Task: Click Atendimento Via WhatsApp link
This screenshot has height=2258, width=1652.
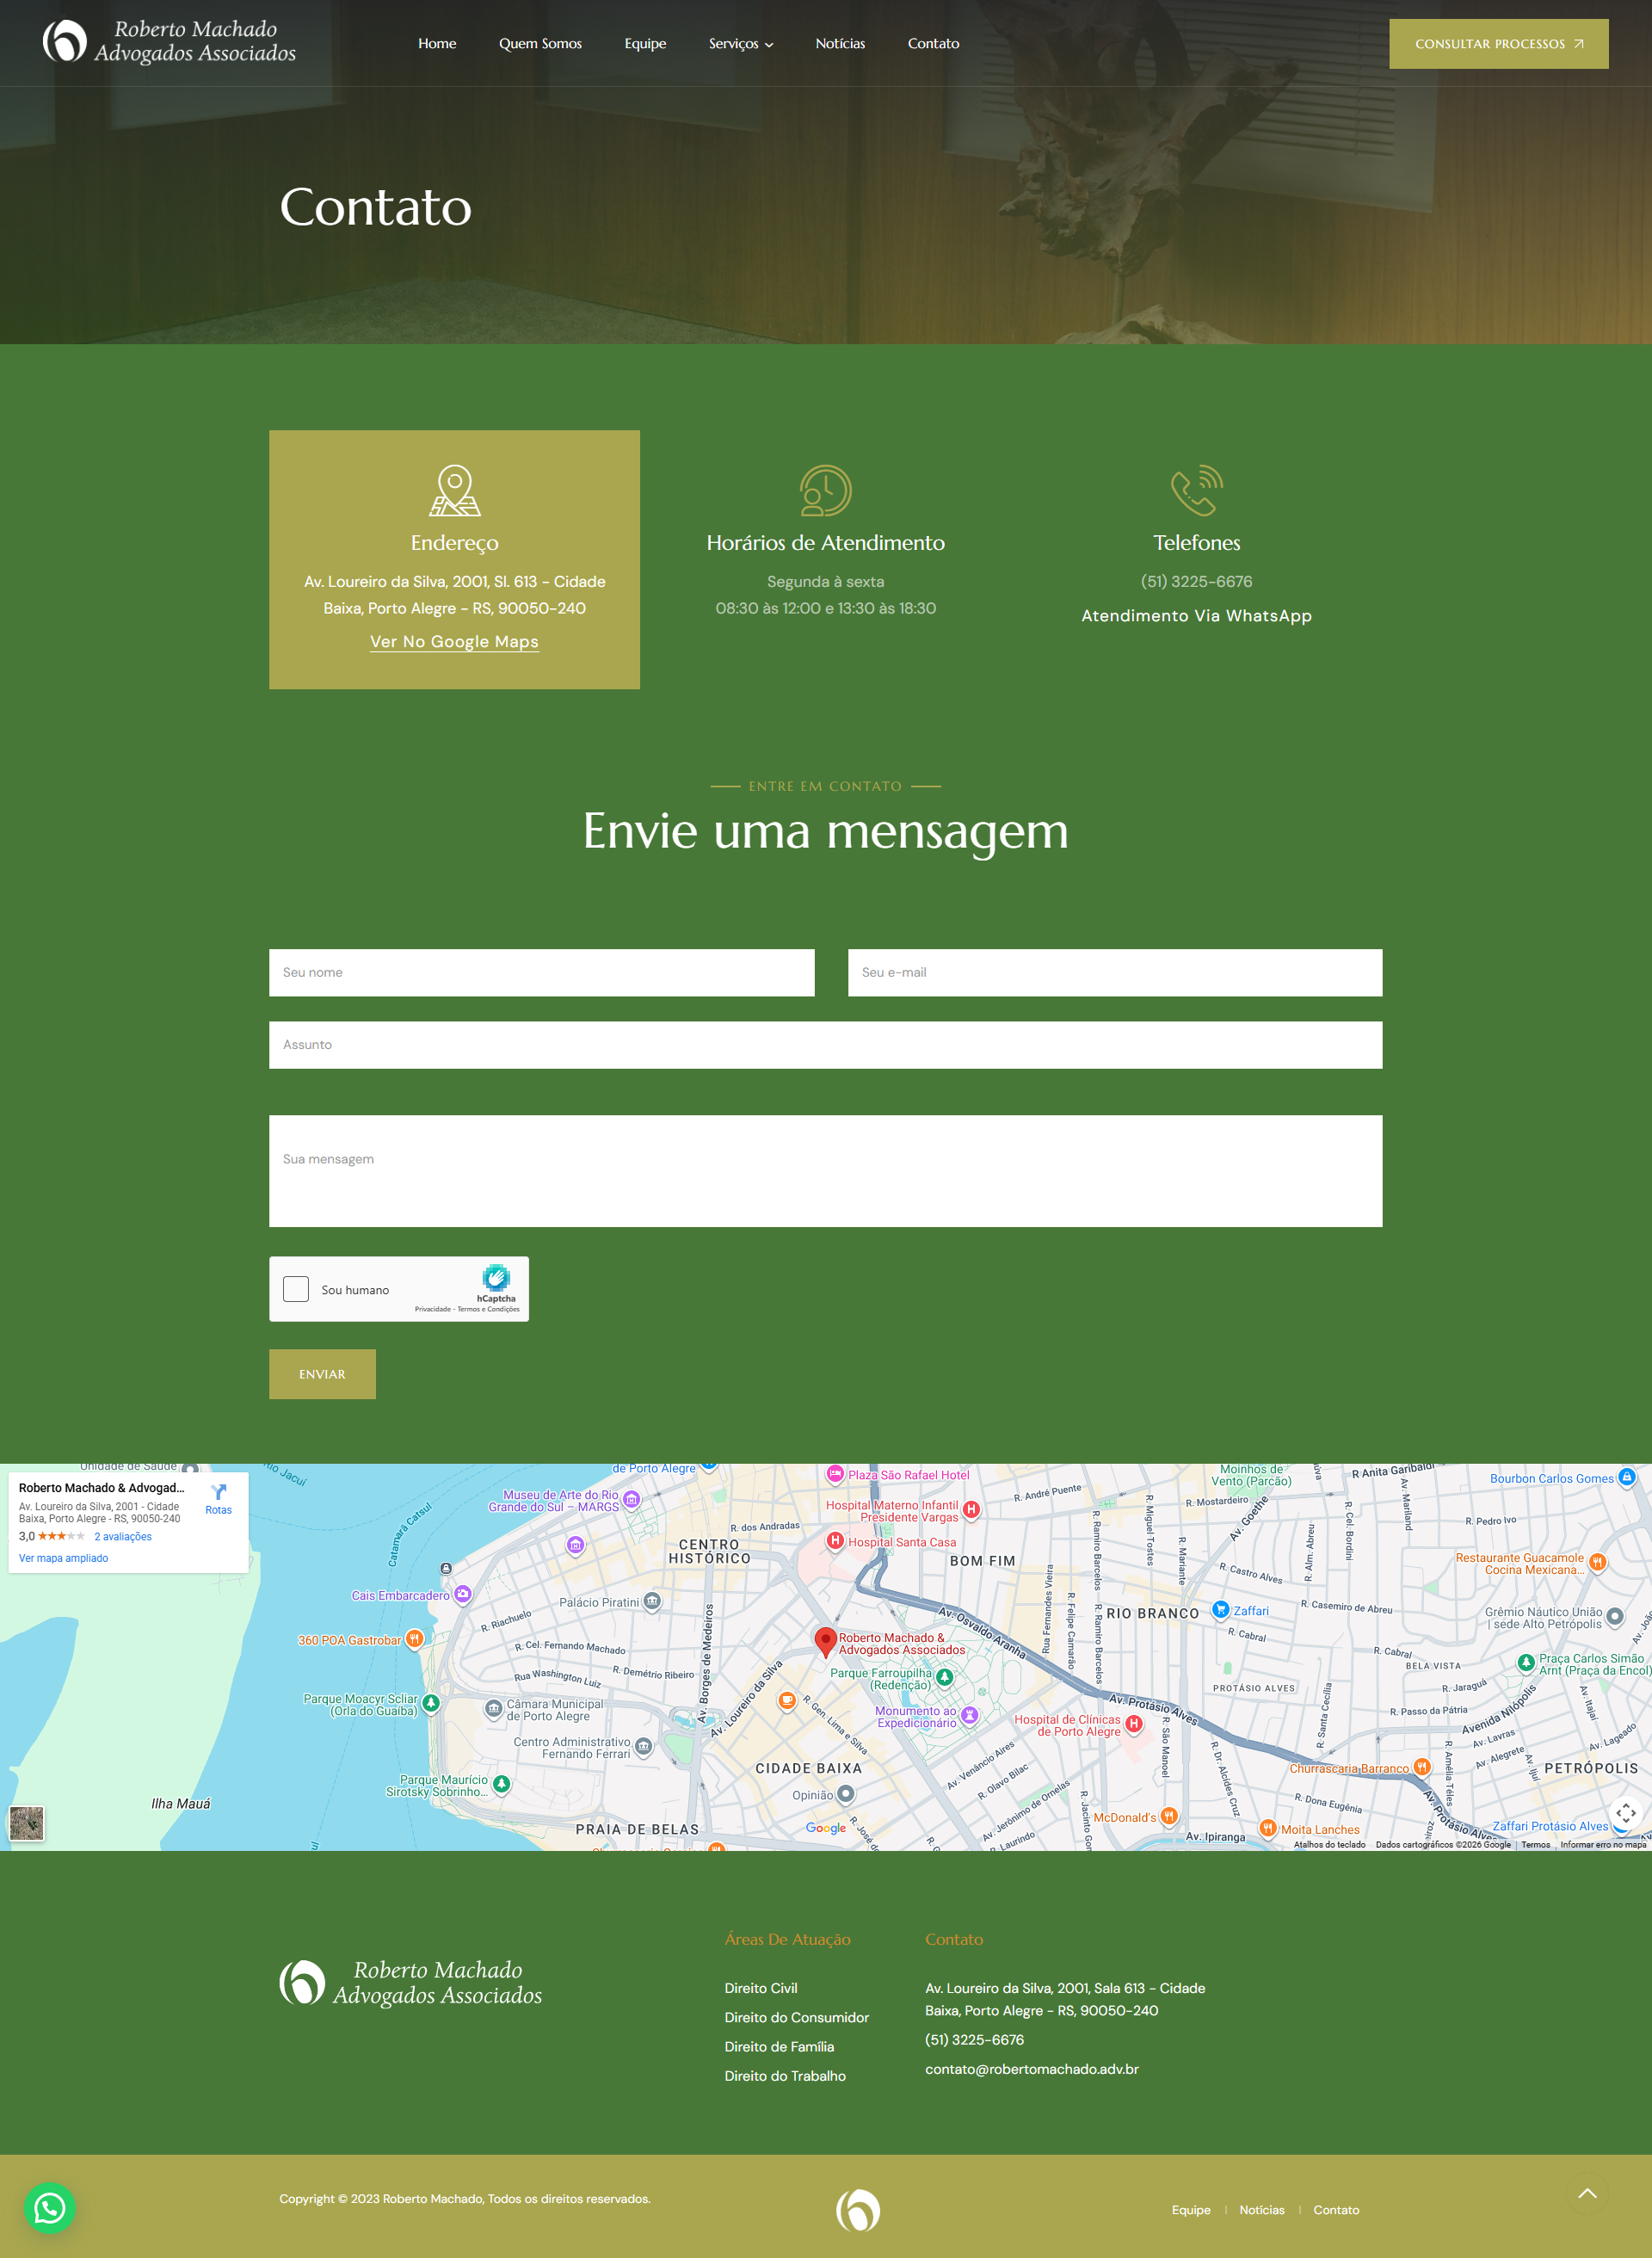Action: pos(1196,616)
